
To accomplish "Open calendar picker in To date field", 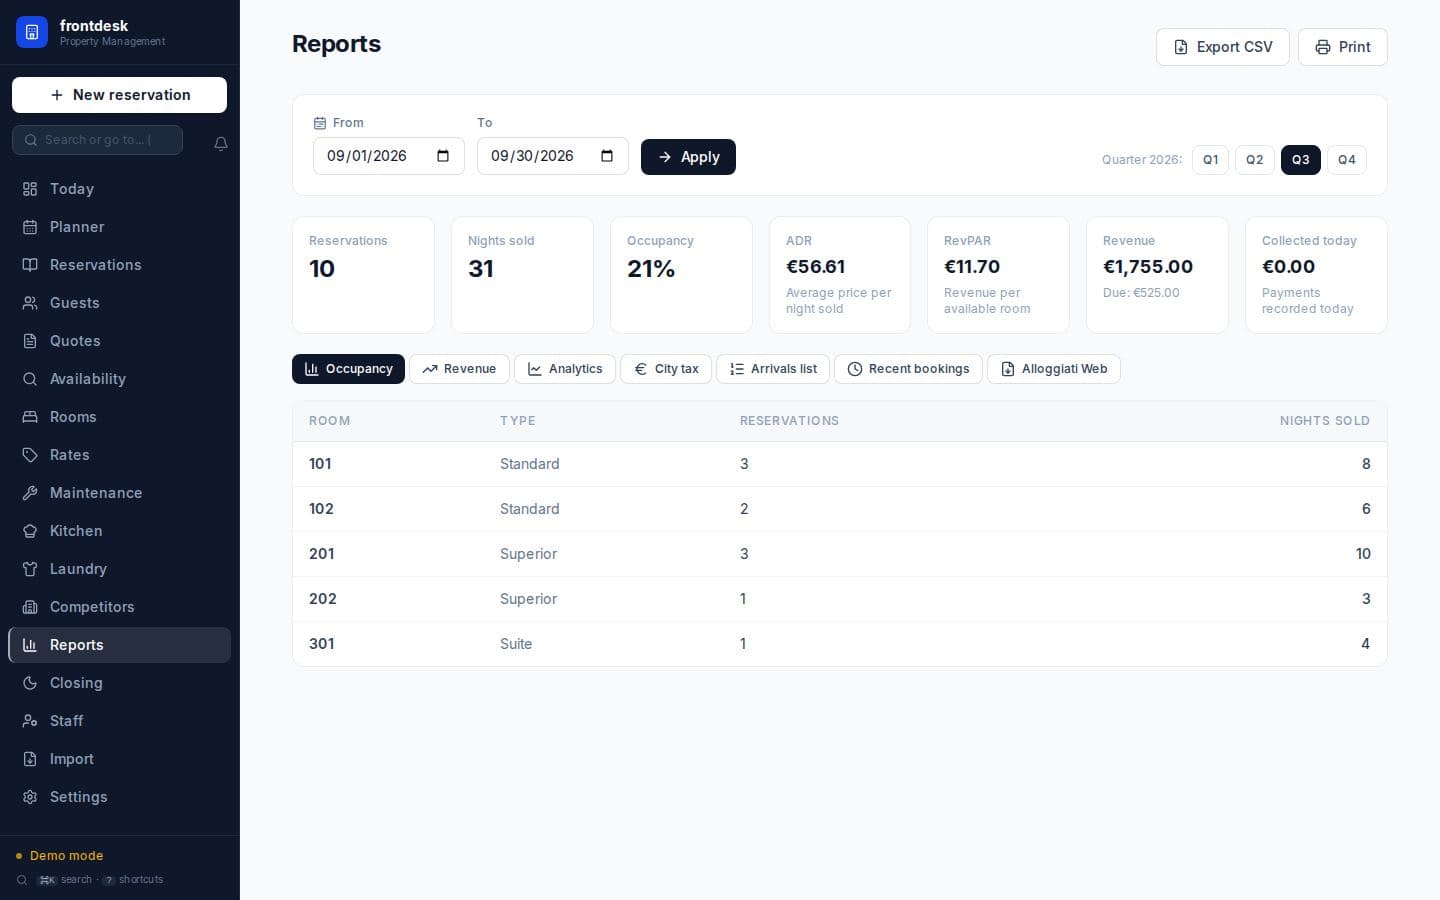I will click(x=607, y=156).
